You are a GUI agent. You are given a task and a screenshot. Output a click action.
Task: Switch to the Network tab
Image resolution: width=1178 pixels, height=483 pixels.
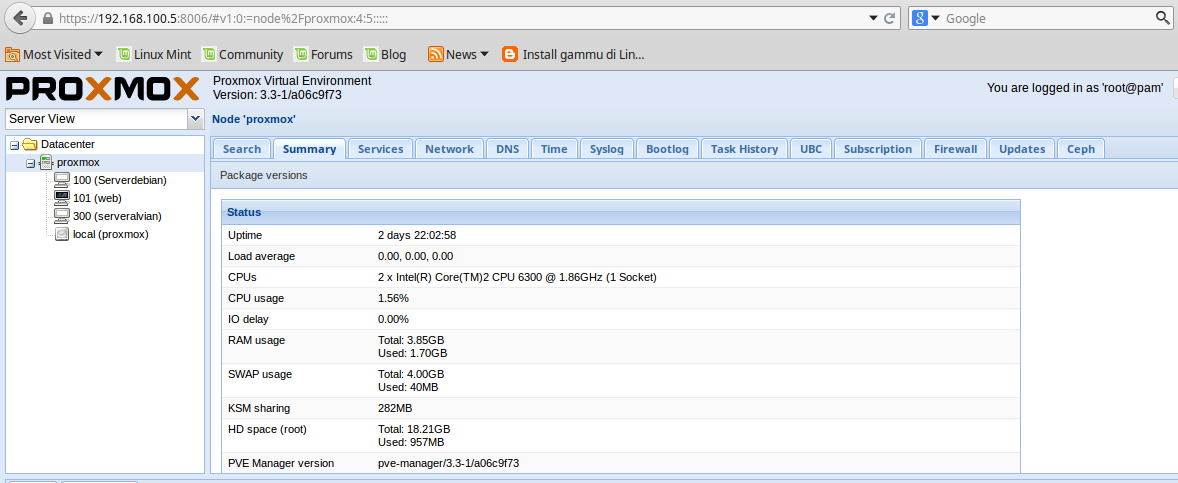point(449,149)
